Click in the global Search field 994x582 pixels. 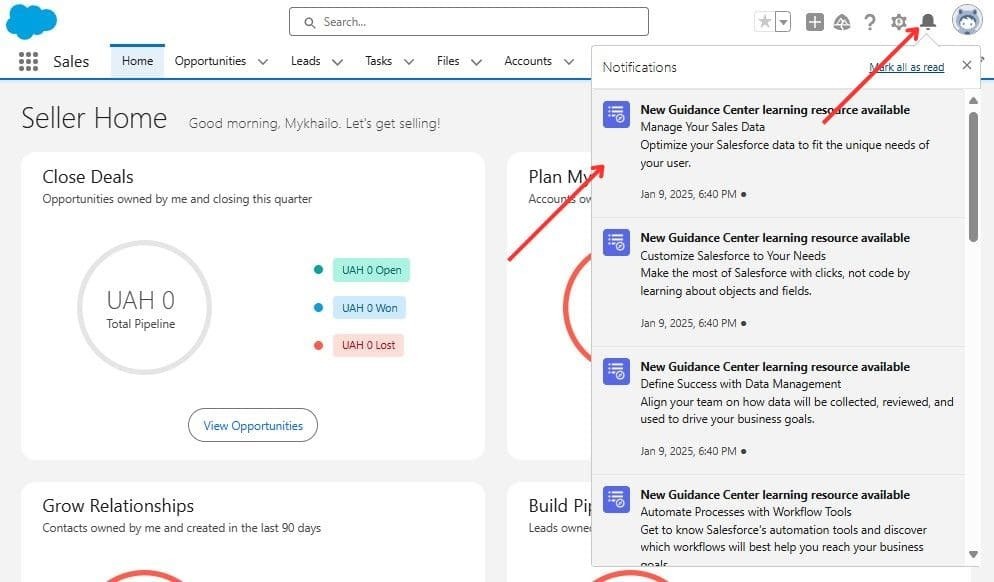tap(468, 22)
